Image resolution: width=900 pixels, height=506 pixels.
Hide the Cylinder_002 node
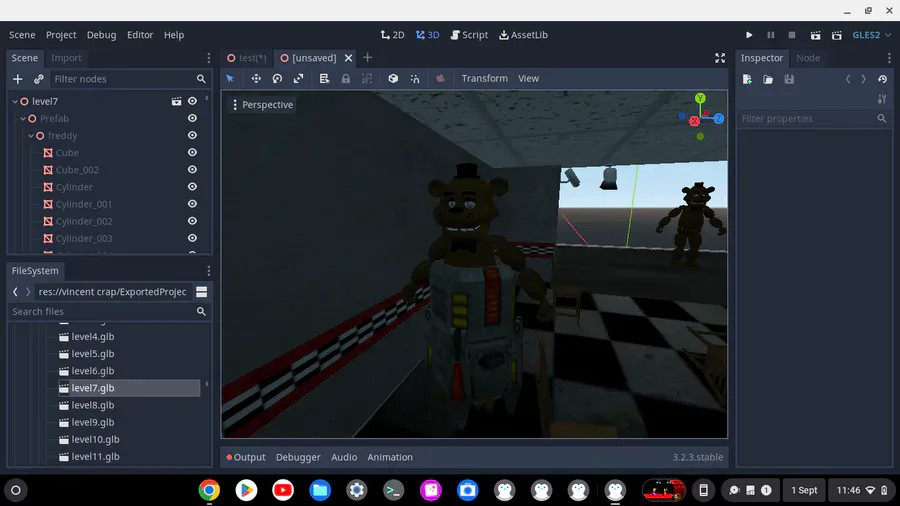pyautogui.click(x=192, y=221)
